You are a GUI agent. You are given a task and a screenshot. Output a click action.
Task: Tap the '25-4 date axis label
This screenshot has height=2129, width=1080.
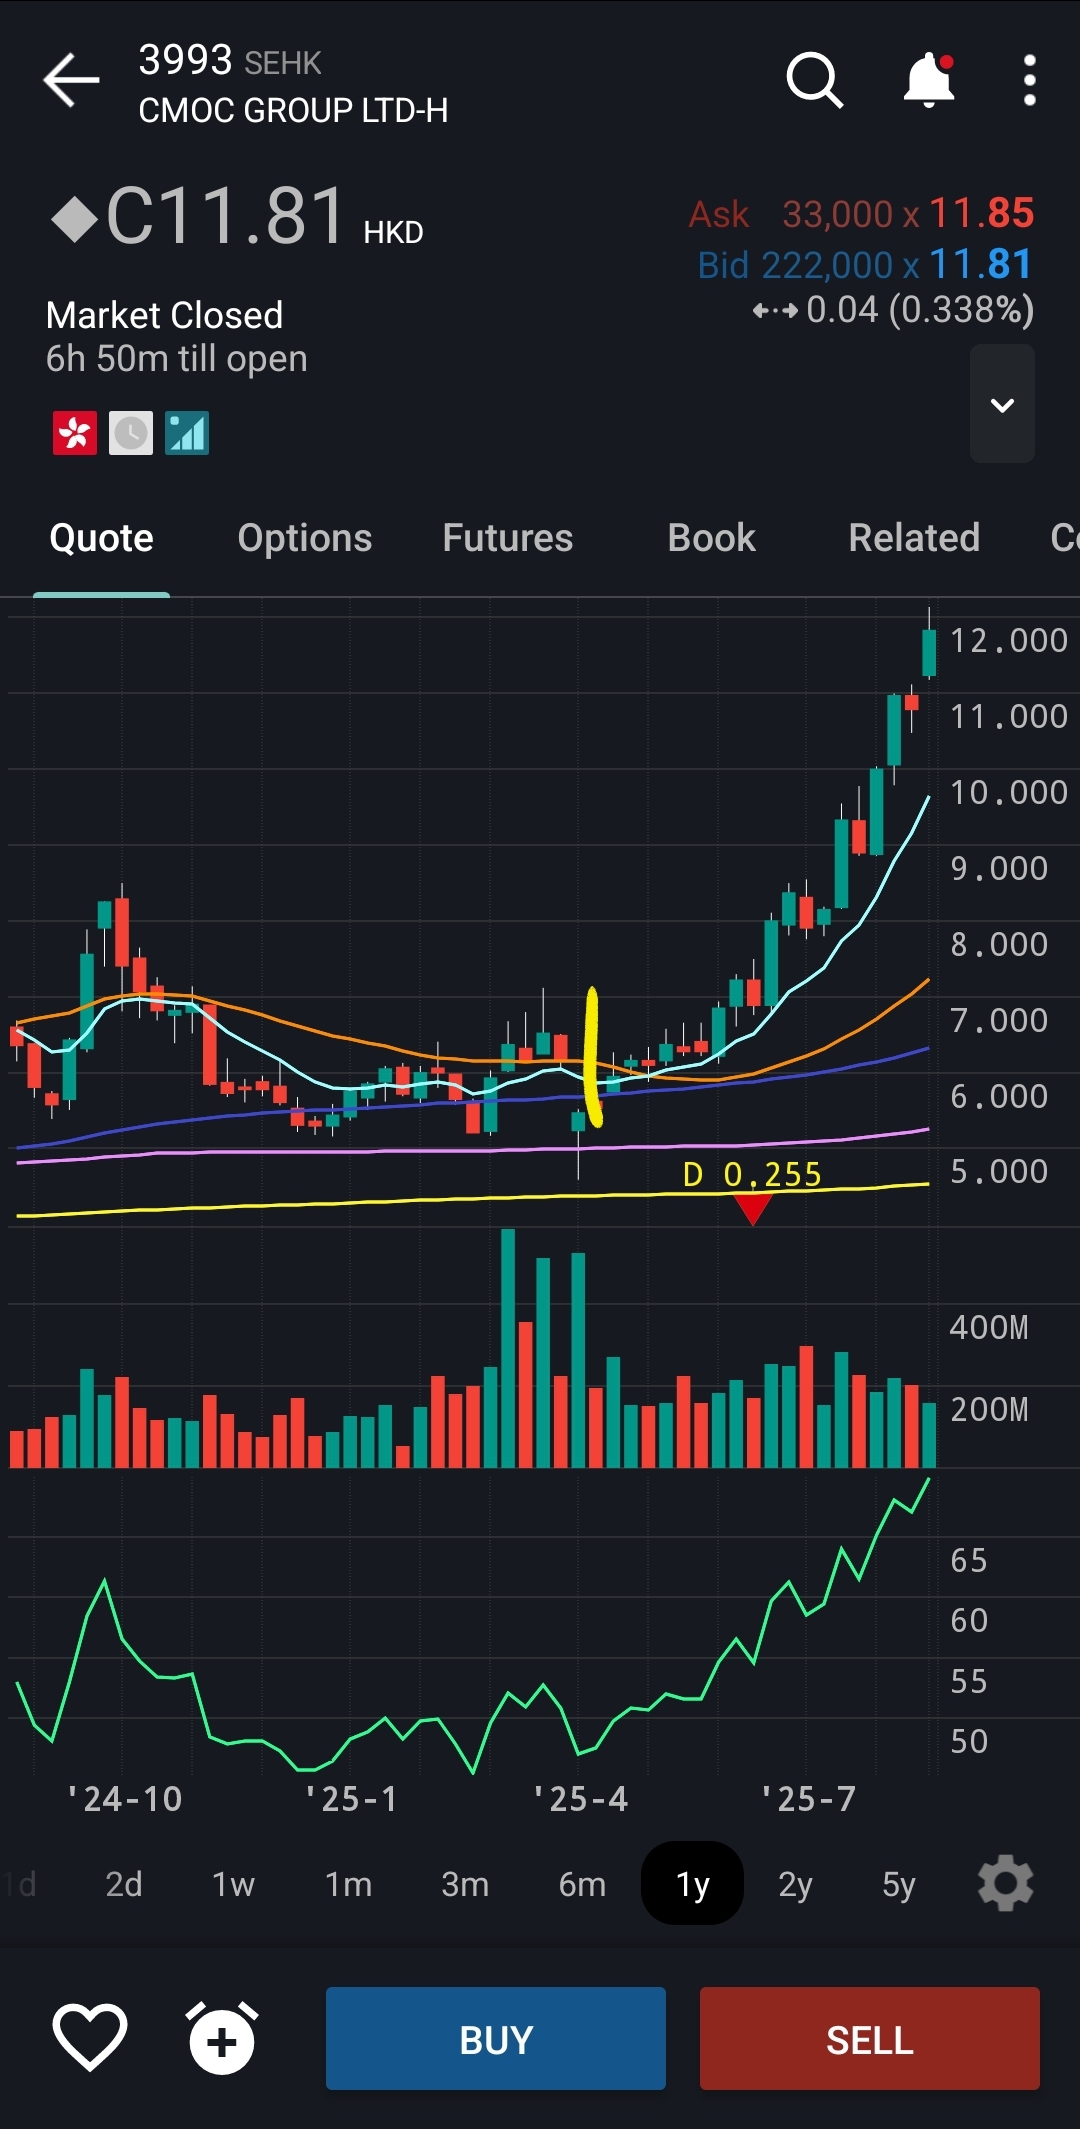click(580, 1799)
